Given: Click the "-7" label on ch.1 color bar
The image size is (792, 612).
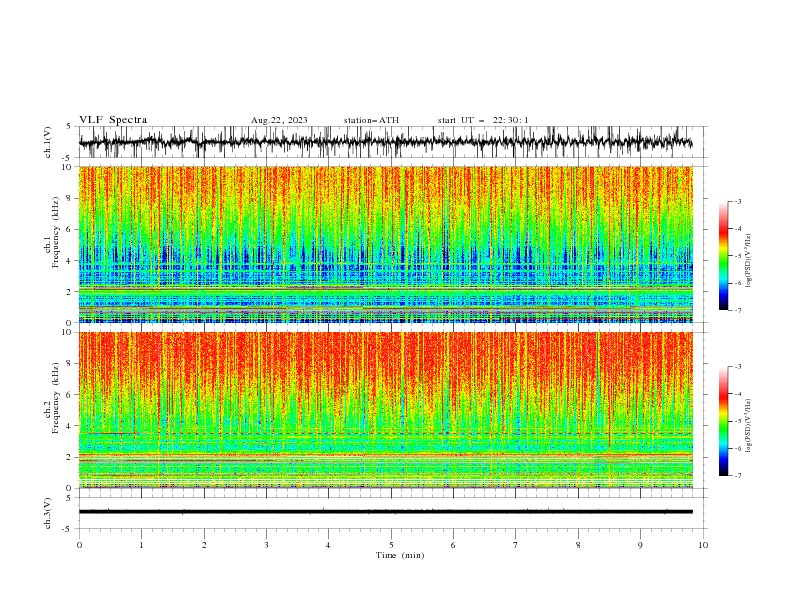Looking at the screenshot, I should pos(737,311).
